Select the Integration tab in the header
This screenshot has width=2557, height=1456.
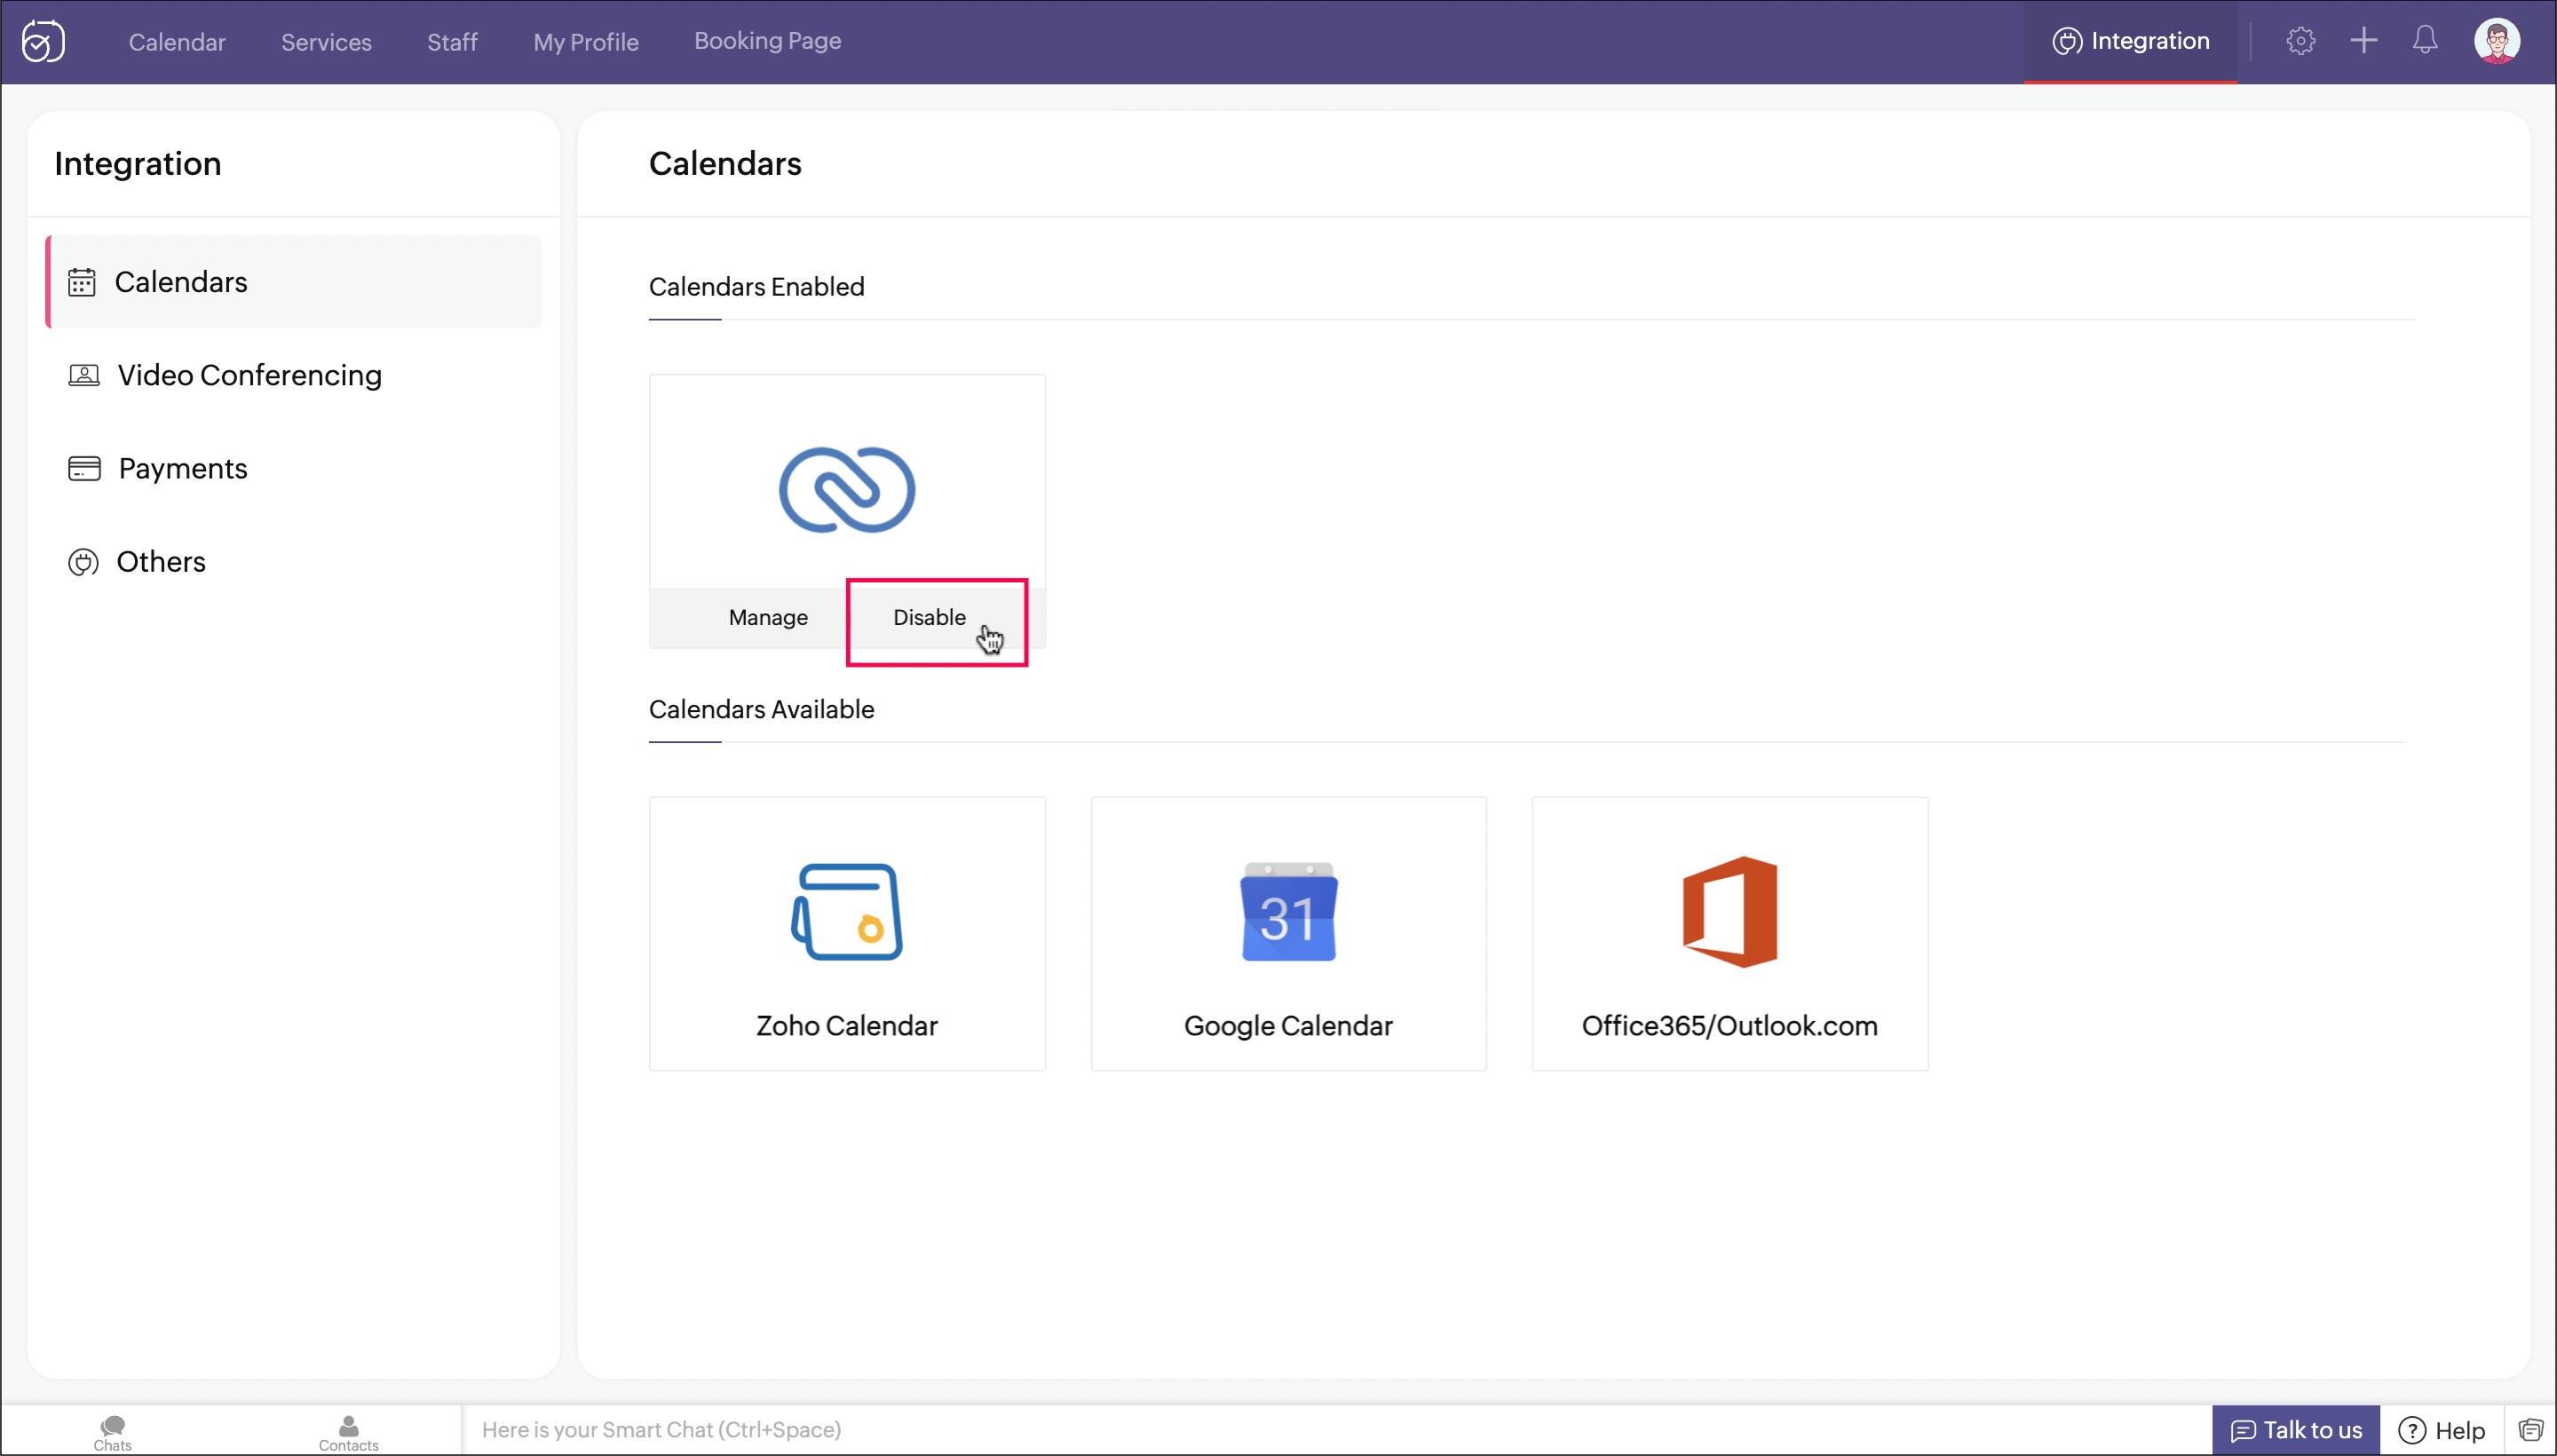point(2131,41)
